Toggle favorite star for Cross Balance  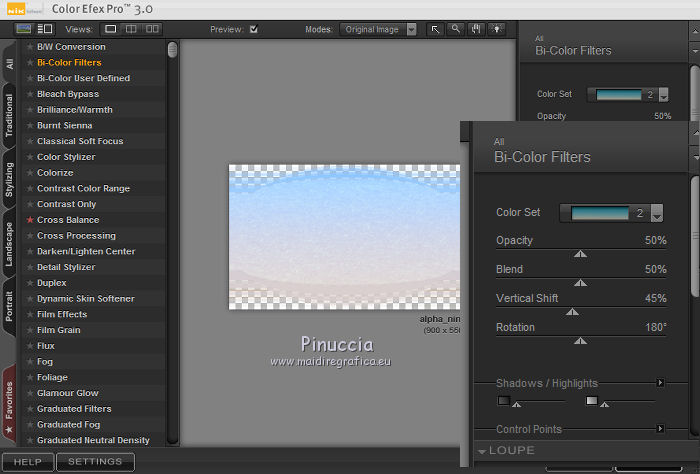click(x=30, y=220)
